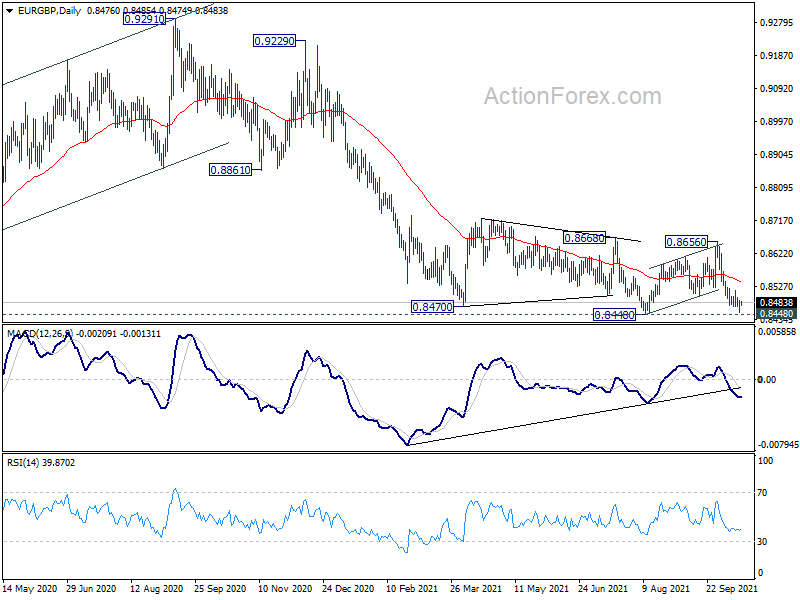Click the 0.85270 price axis value
Viewport: 800px width, 600px height.
coord(777,287)
